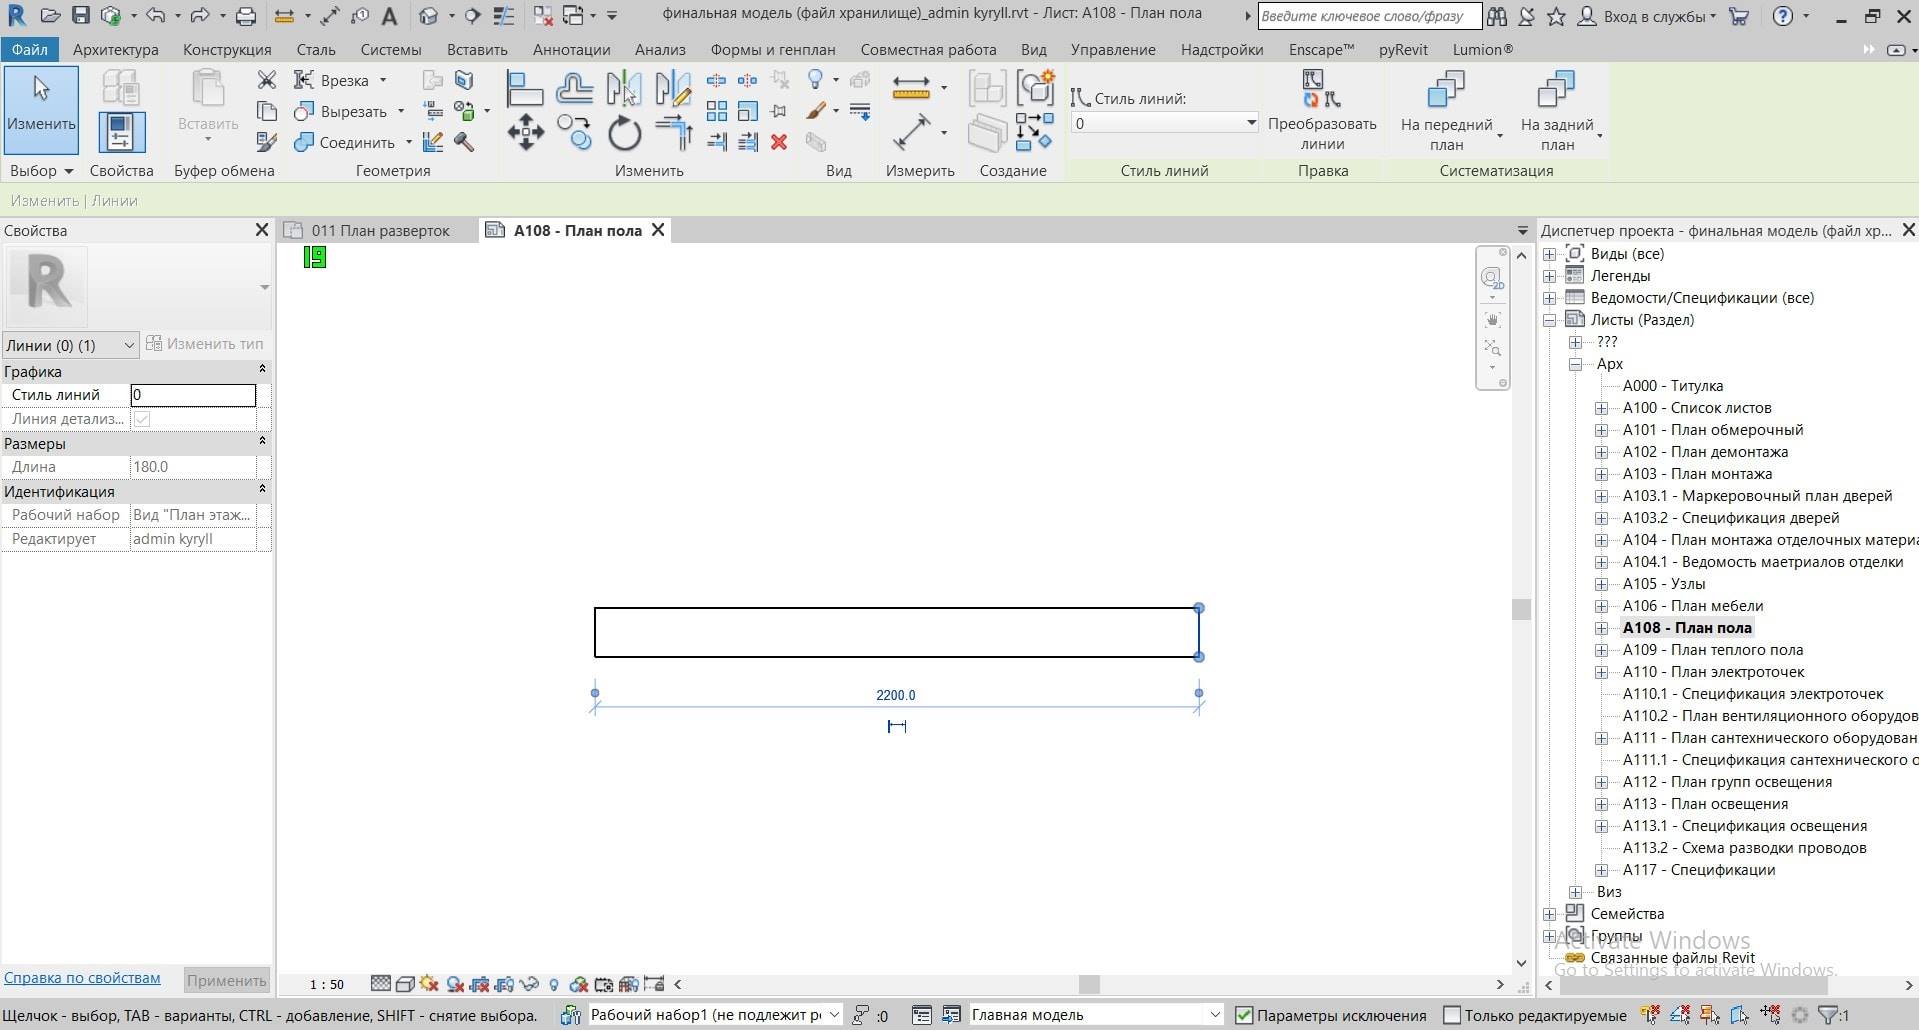This screenshot has height=1030, width=1919.
Task: Switch to the pyRevit ribbon tab
Action: 1403,49
